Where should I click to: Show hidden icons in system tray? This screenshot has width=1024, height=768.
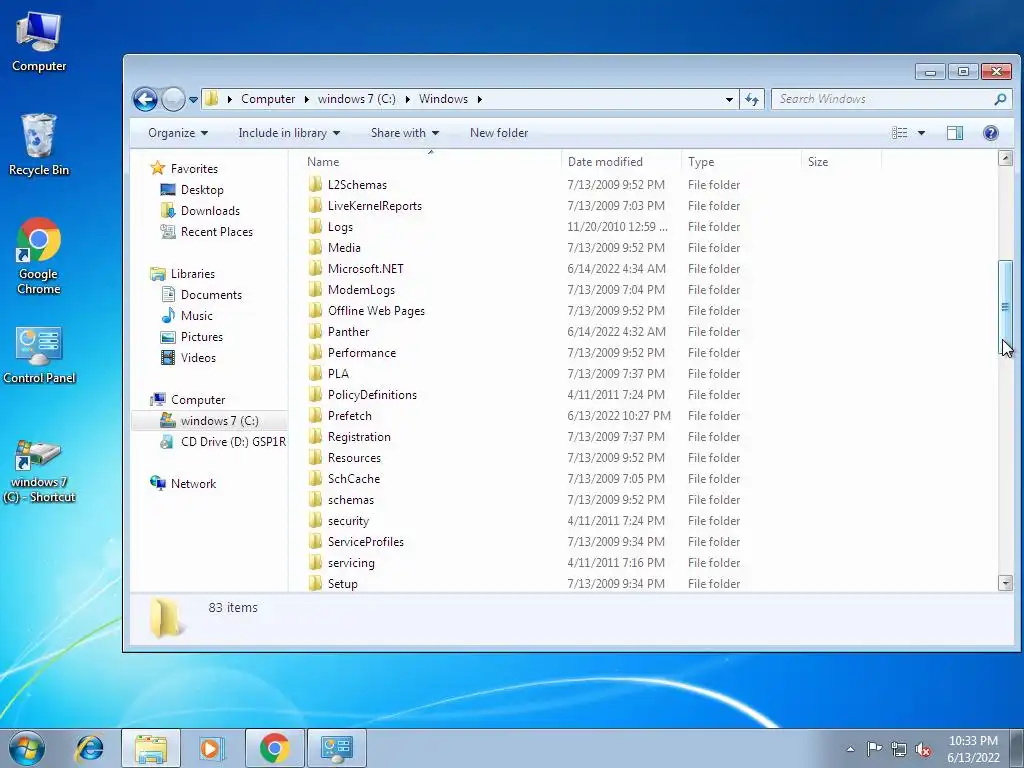[x=850, y=749]
